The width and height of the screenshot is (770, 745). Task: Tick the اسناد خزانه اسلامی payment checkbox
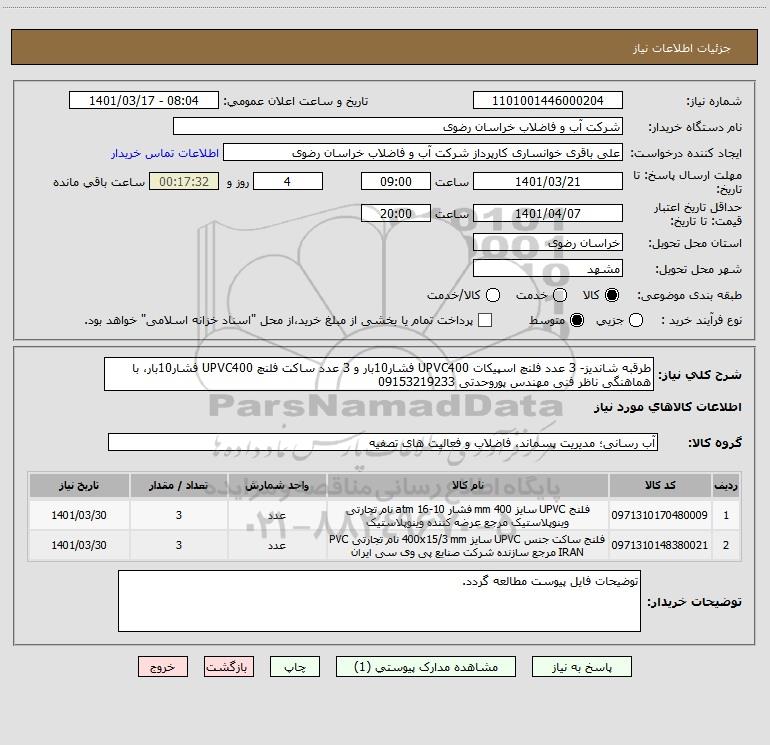tap(485, 320)
